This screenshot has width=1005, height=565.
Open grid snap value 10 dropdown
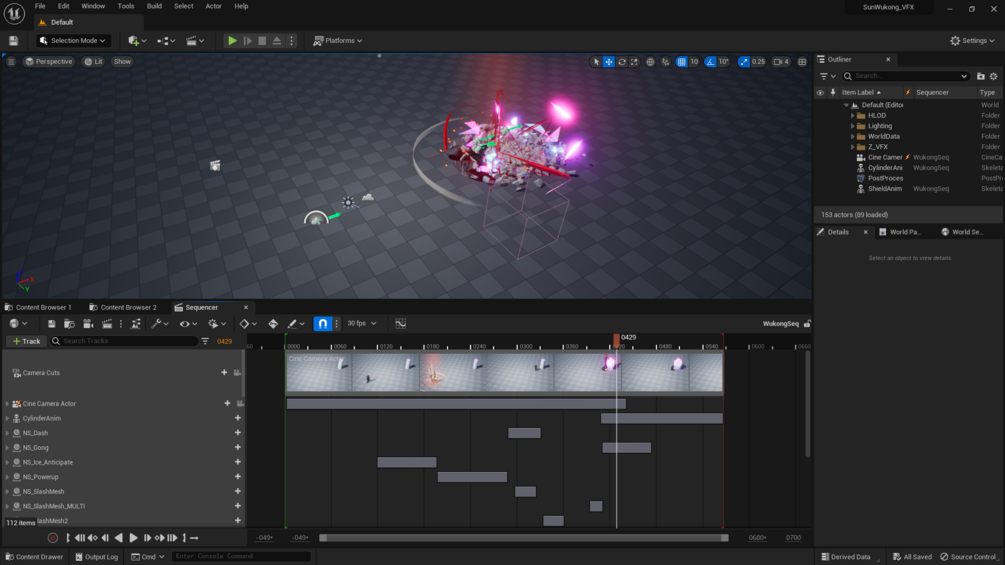click(694, 62)
